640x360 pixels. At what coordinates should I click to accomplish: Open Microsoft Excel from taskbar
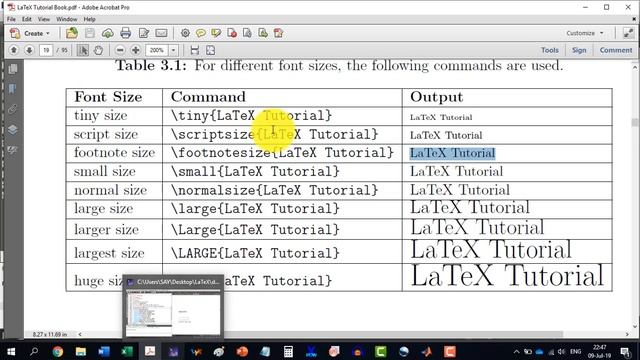[127, 351]
